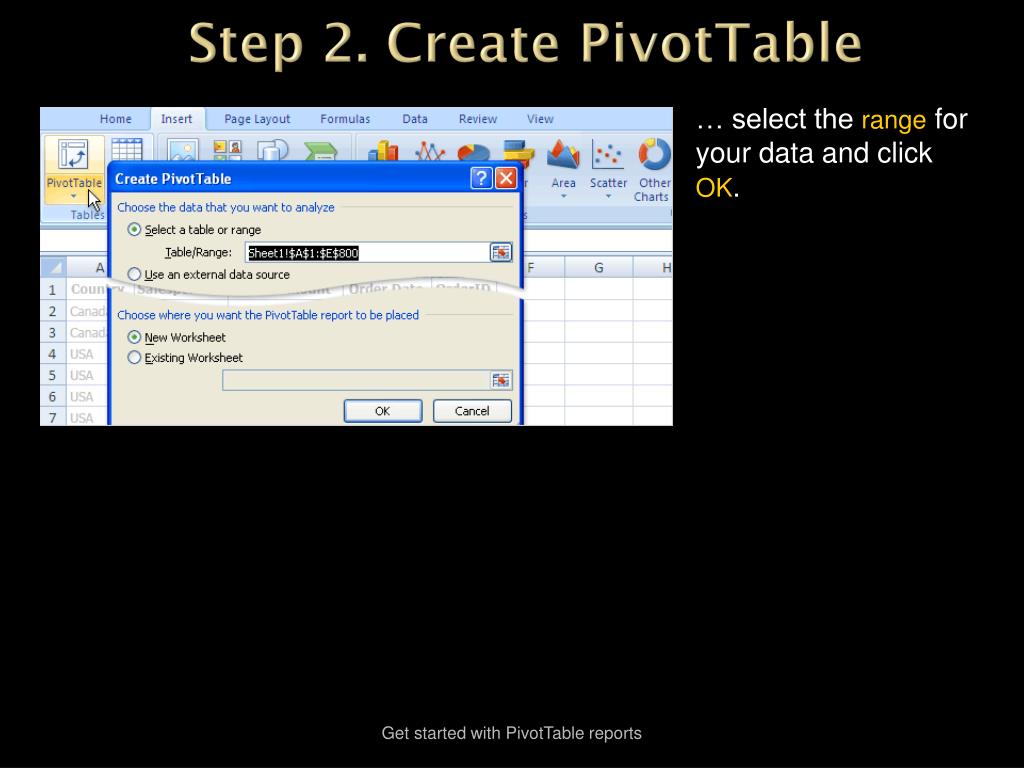This screenshot has width=1024, height=768.
Task: Open the Clip Art icon
Action: coord(227,150)
